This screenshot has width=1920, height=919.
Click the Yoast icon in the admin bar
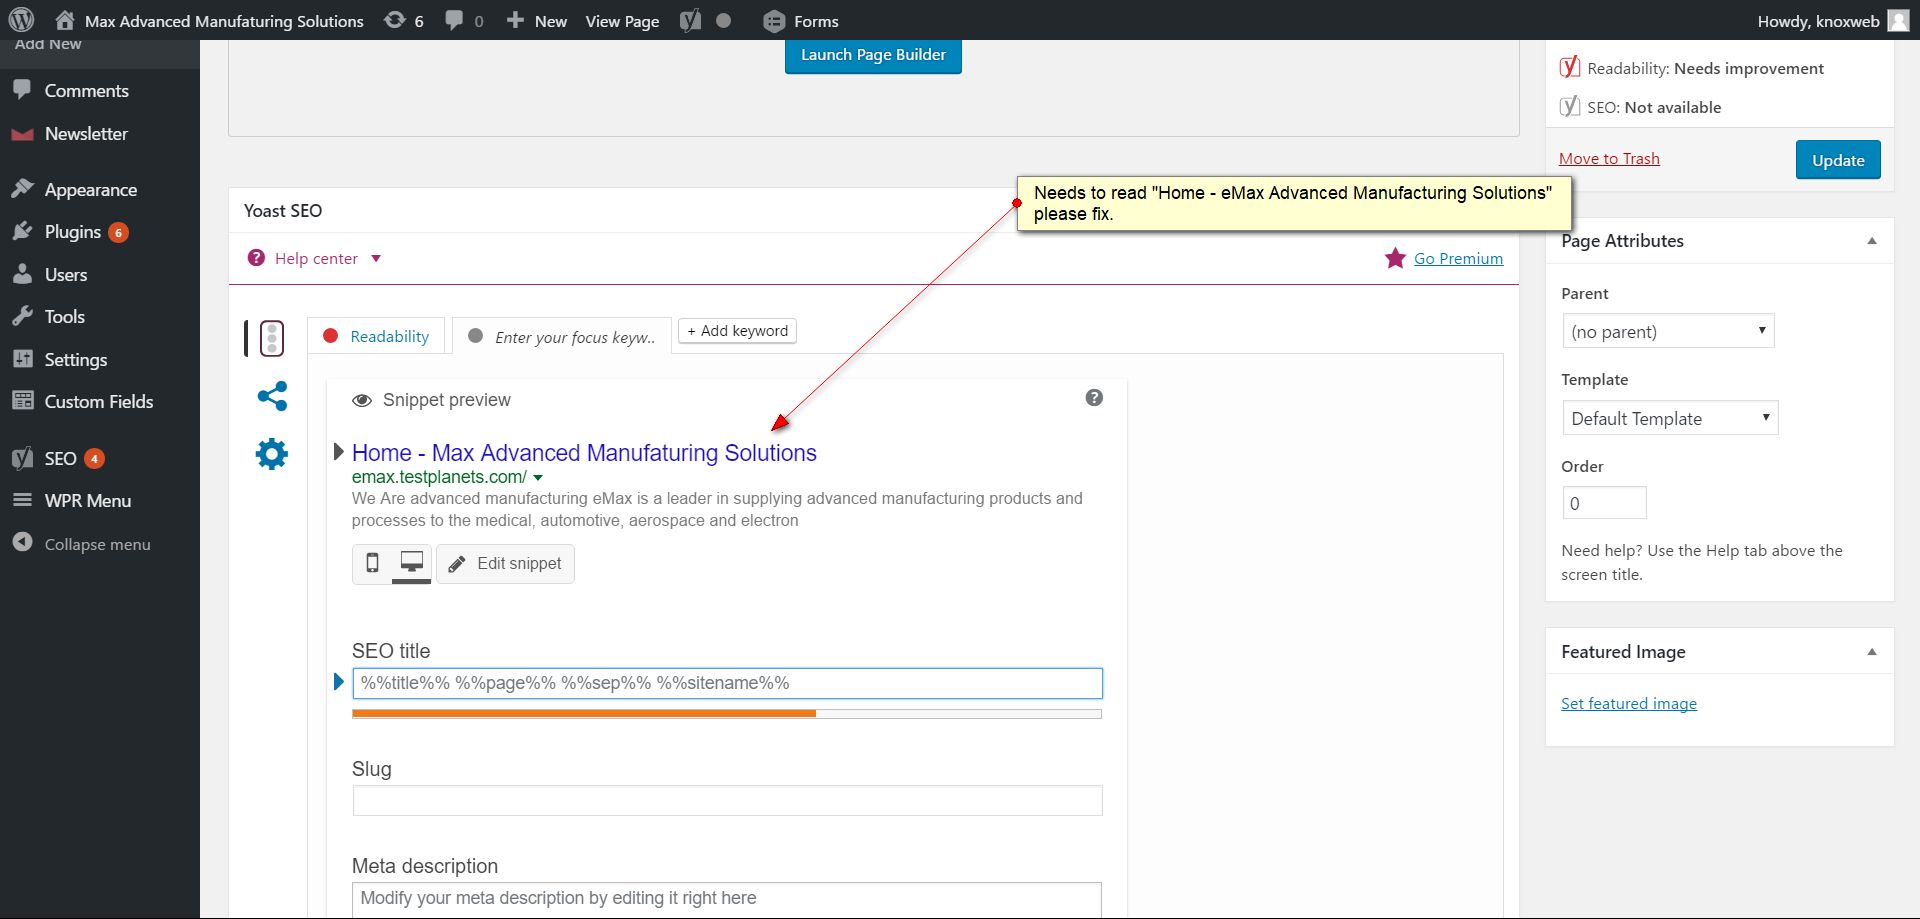pyautogui.click(x=690, y=21)
